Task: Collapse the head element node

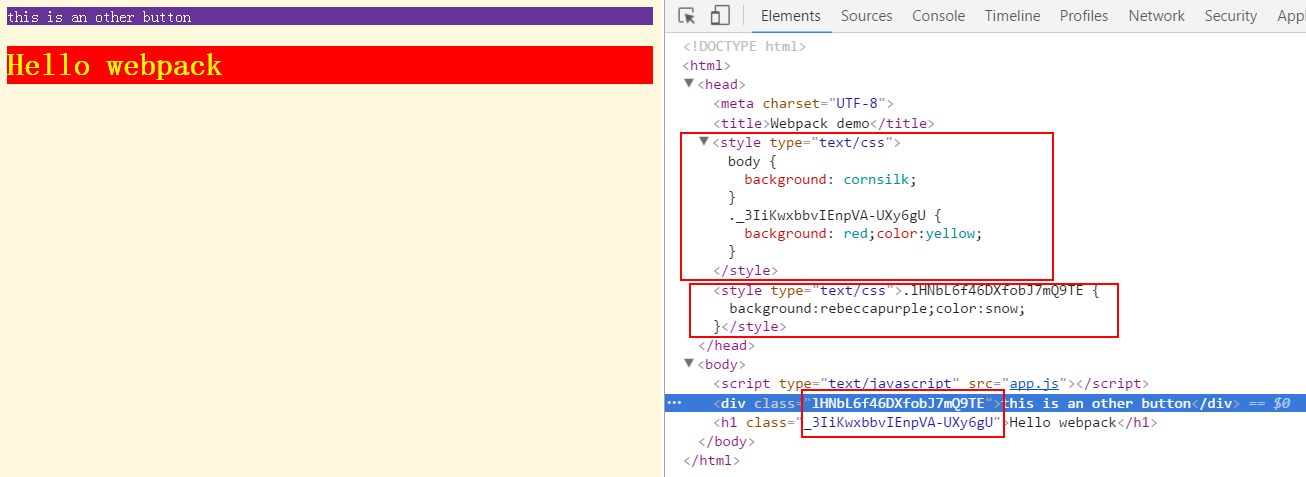Action: (x=688, y=84)
